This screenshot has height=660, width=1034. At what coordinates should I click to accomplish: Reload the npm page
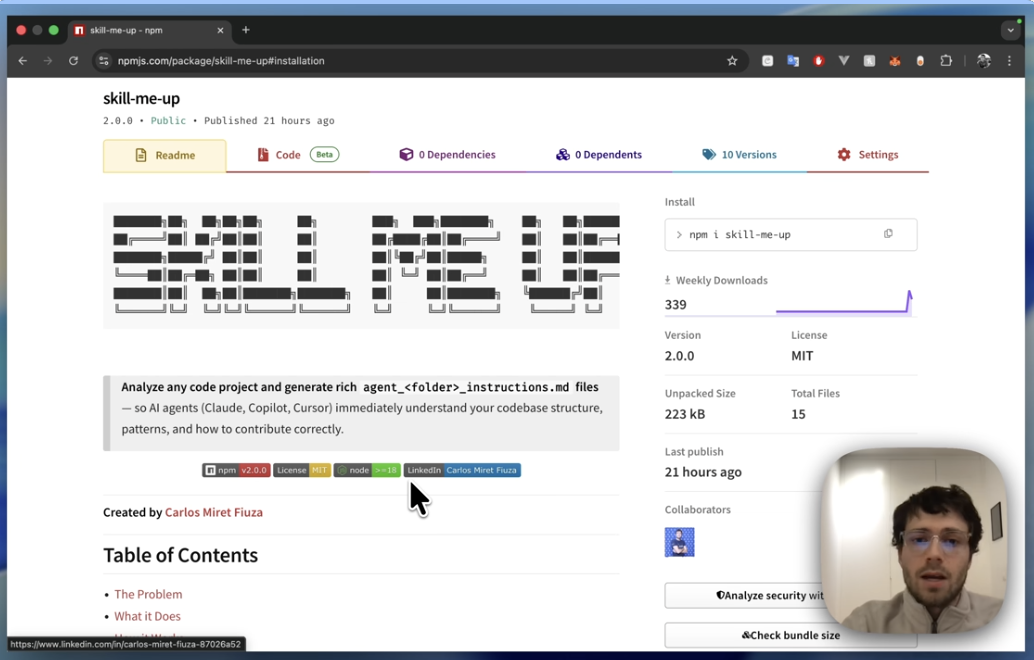pos(73,61)
